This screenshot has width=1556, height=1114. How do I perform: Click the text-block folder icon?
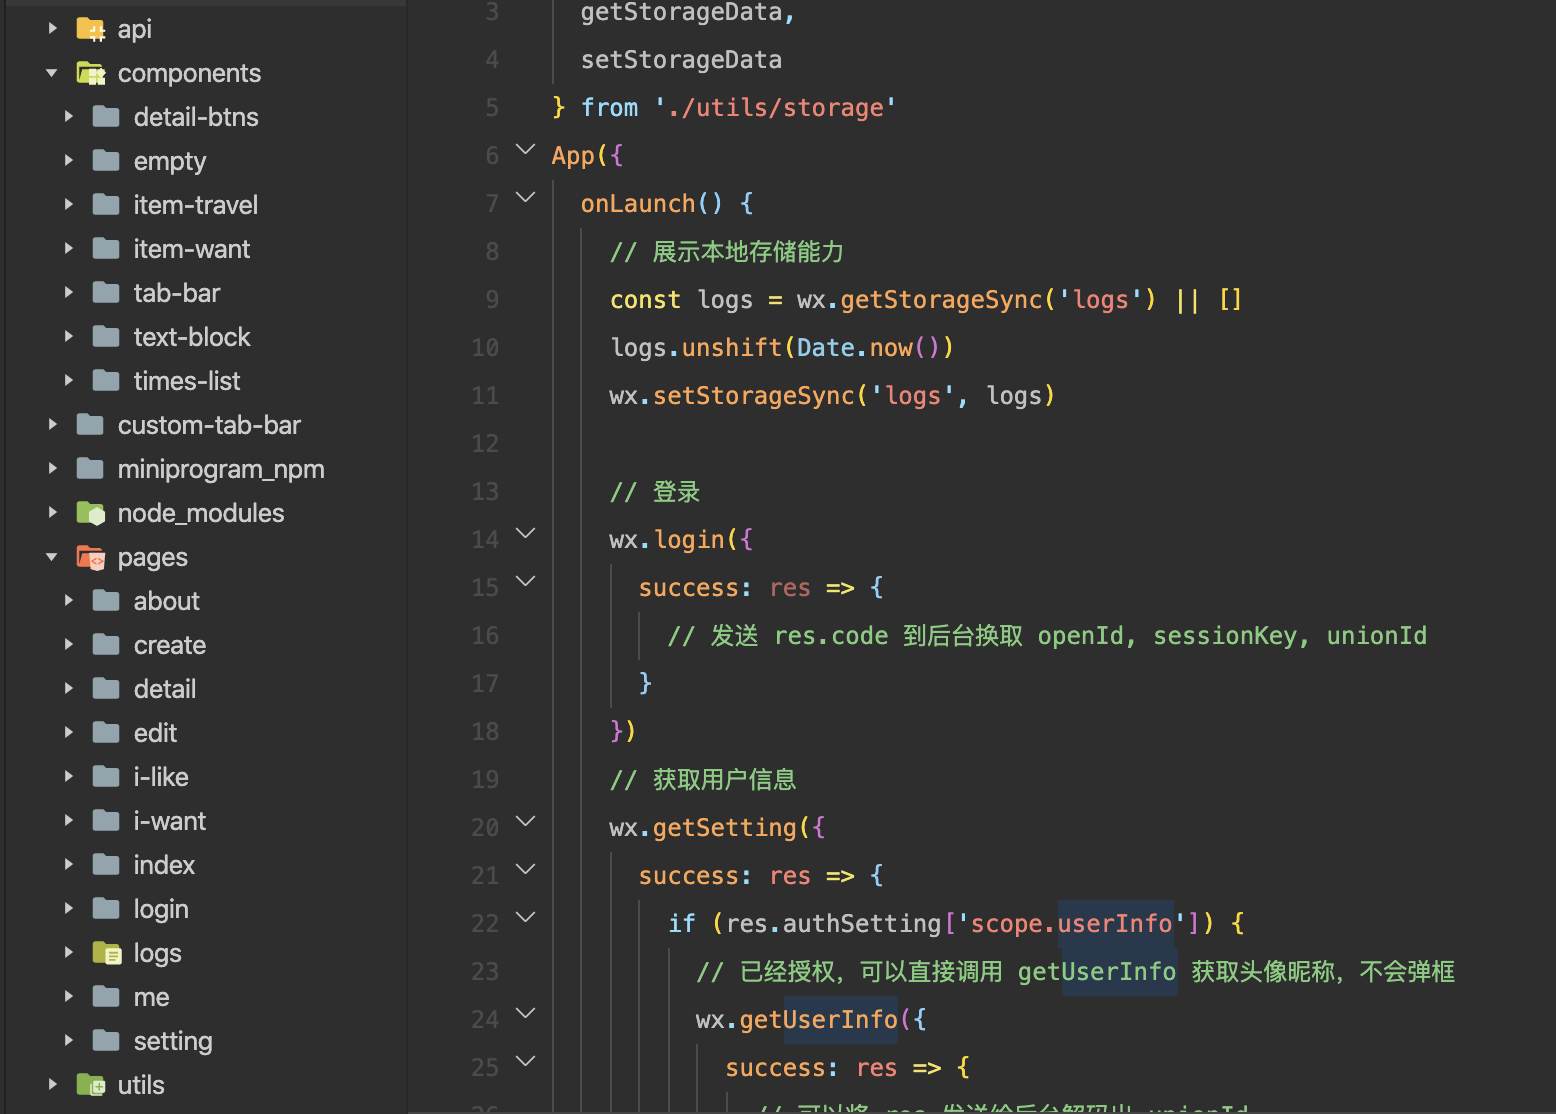pyautogui.click(x=106, y=337)
